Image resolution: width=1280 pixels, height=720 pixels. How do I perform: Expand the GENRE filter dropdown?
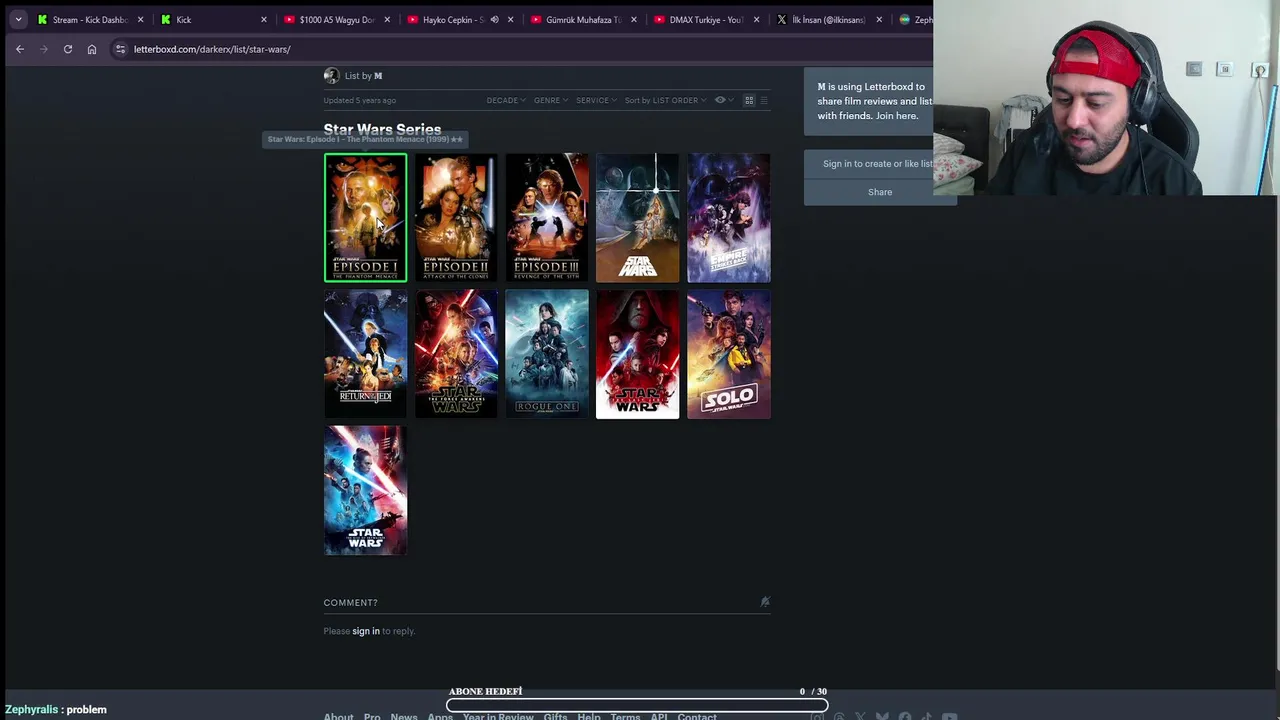pos(551,100)
